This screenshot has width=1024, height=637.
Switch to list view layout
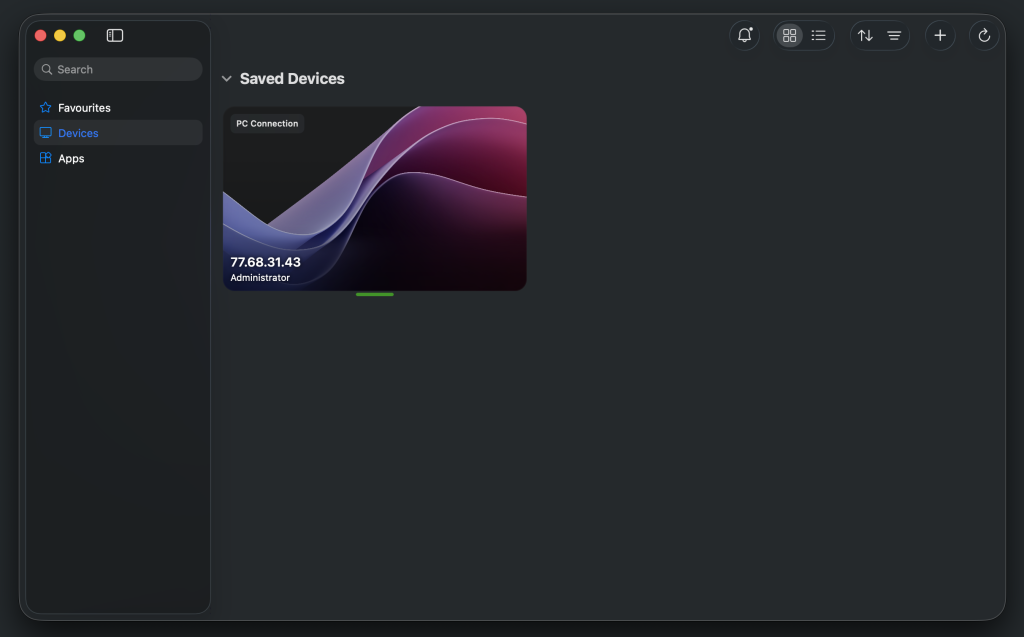pyautogui.click(x=818, y=35)
